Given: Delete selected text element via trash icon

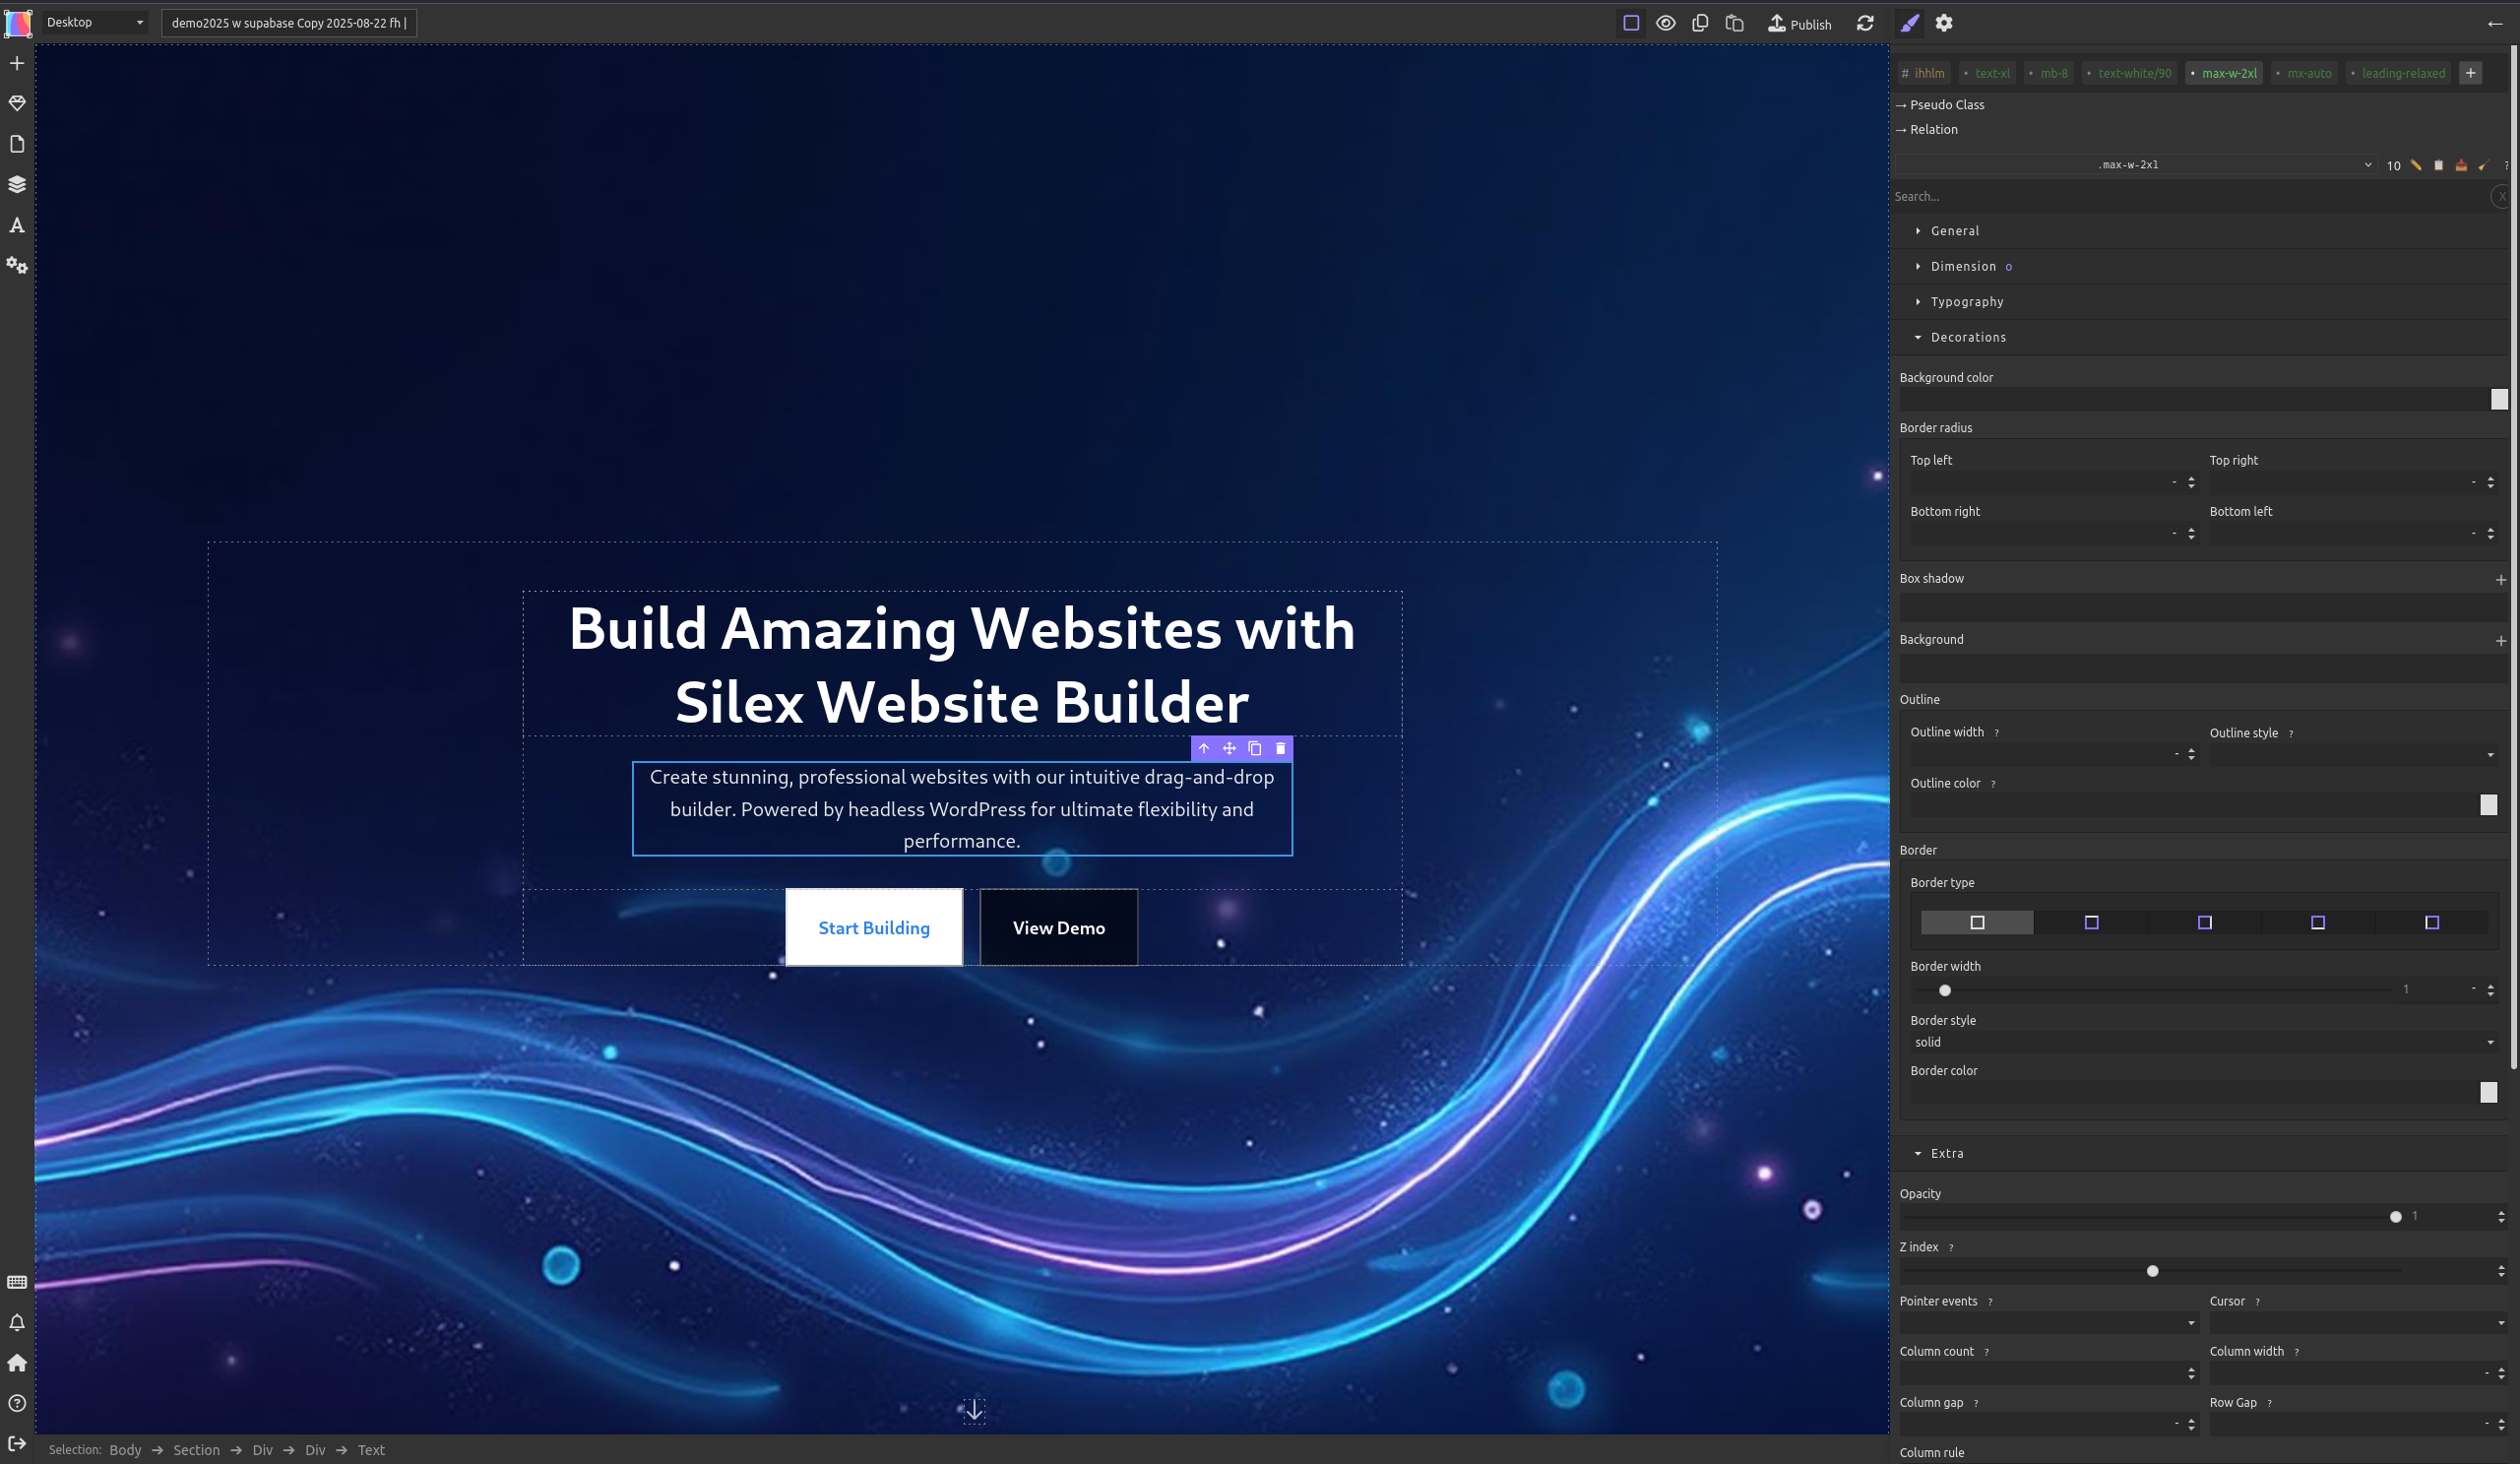Looking at the screenshot, I should tap(1280, 748).
